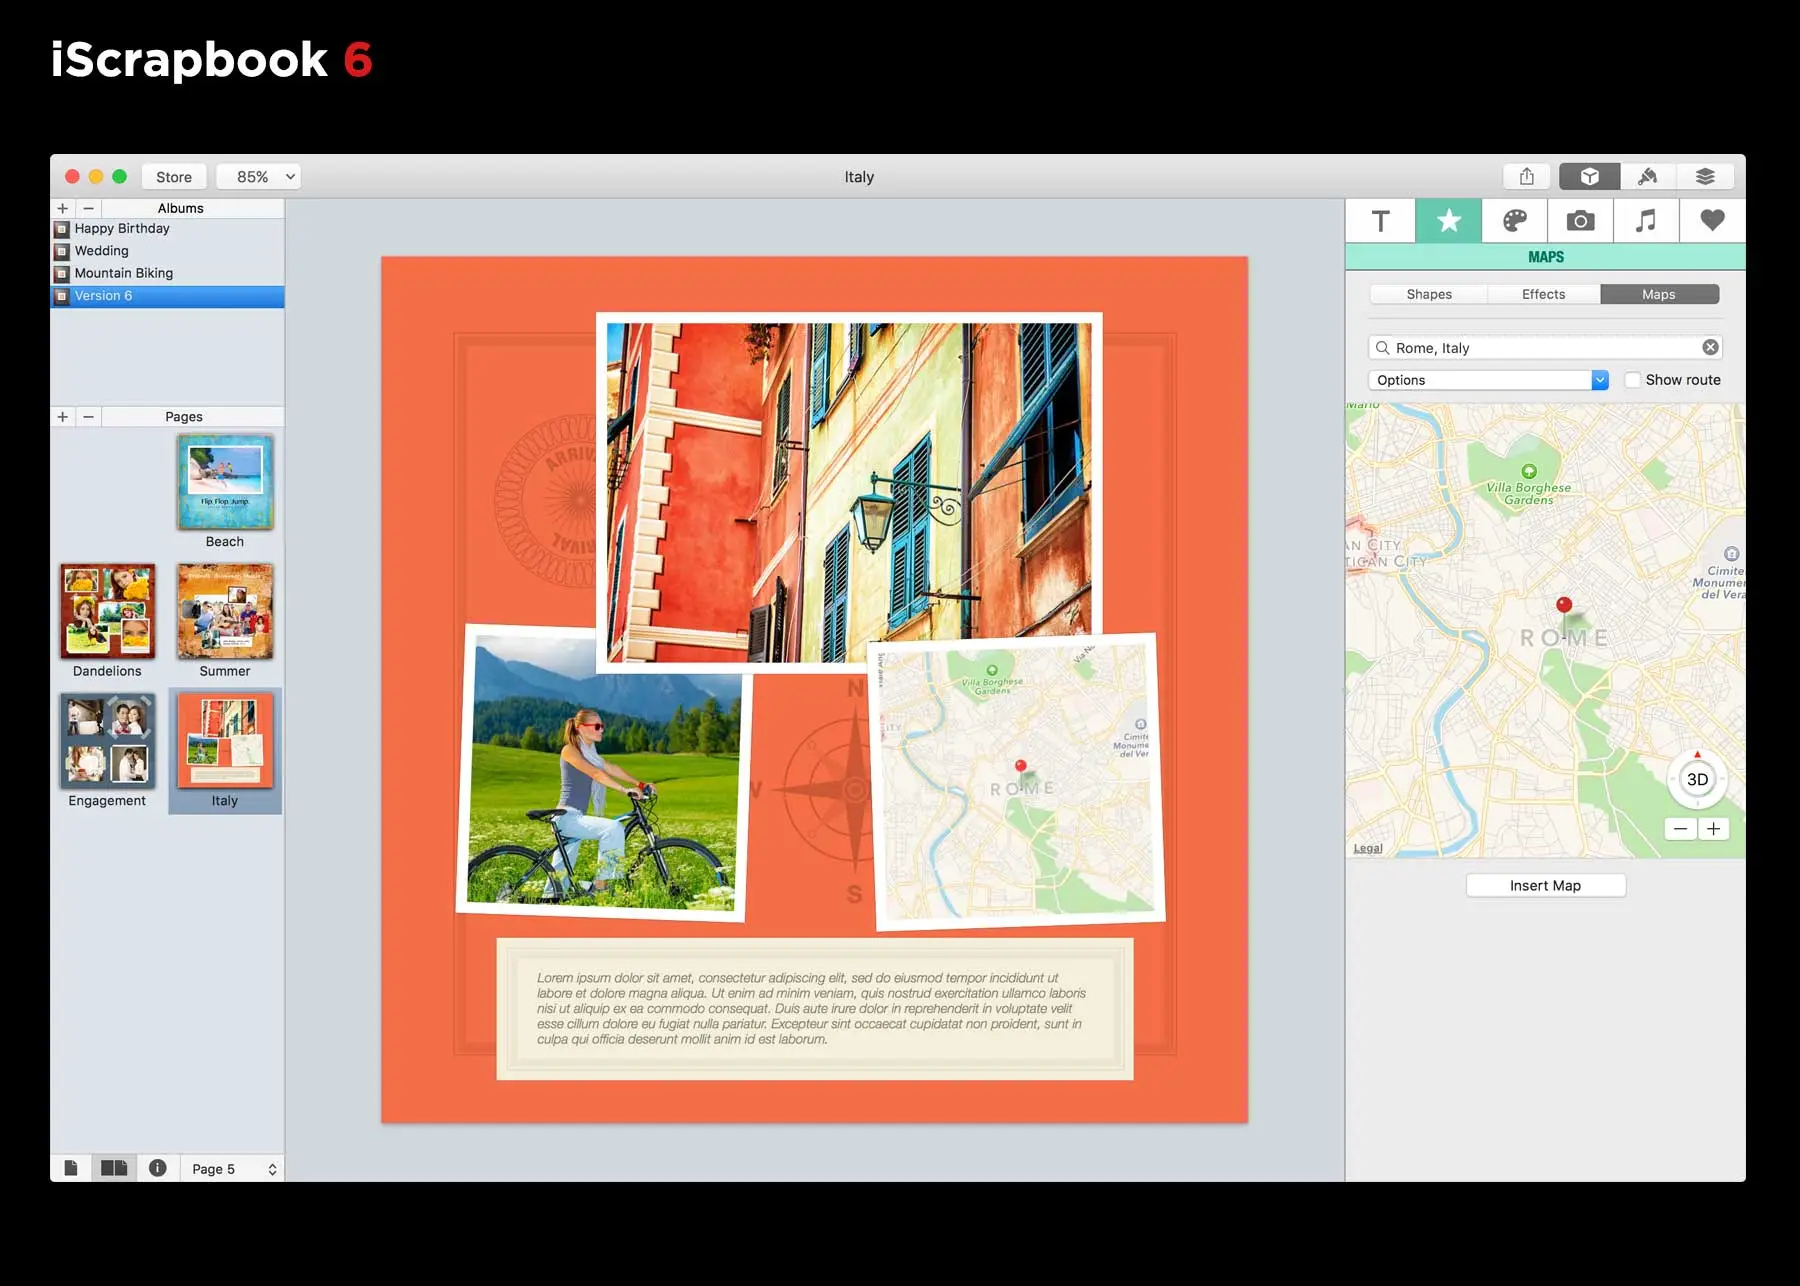Switch to the Maps tab
Image resolution: width=1800 pixels, height=1286 pixels.
(x=1659, y=294)
